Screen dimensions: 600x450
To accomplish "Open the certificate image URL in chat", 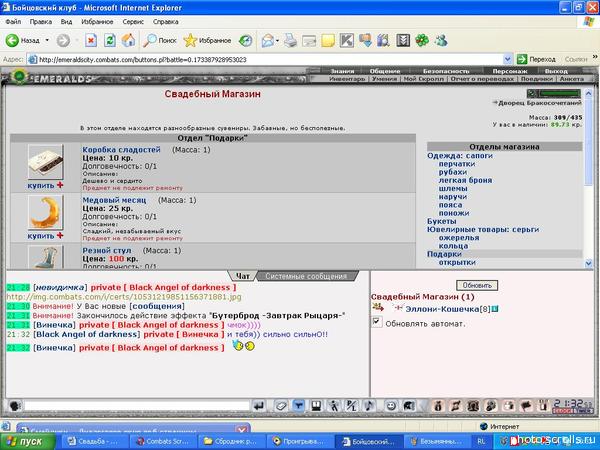I will pyautogui.click(x=124, y=297).
